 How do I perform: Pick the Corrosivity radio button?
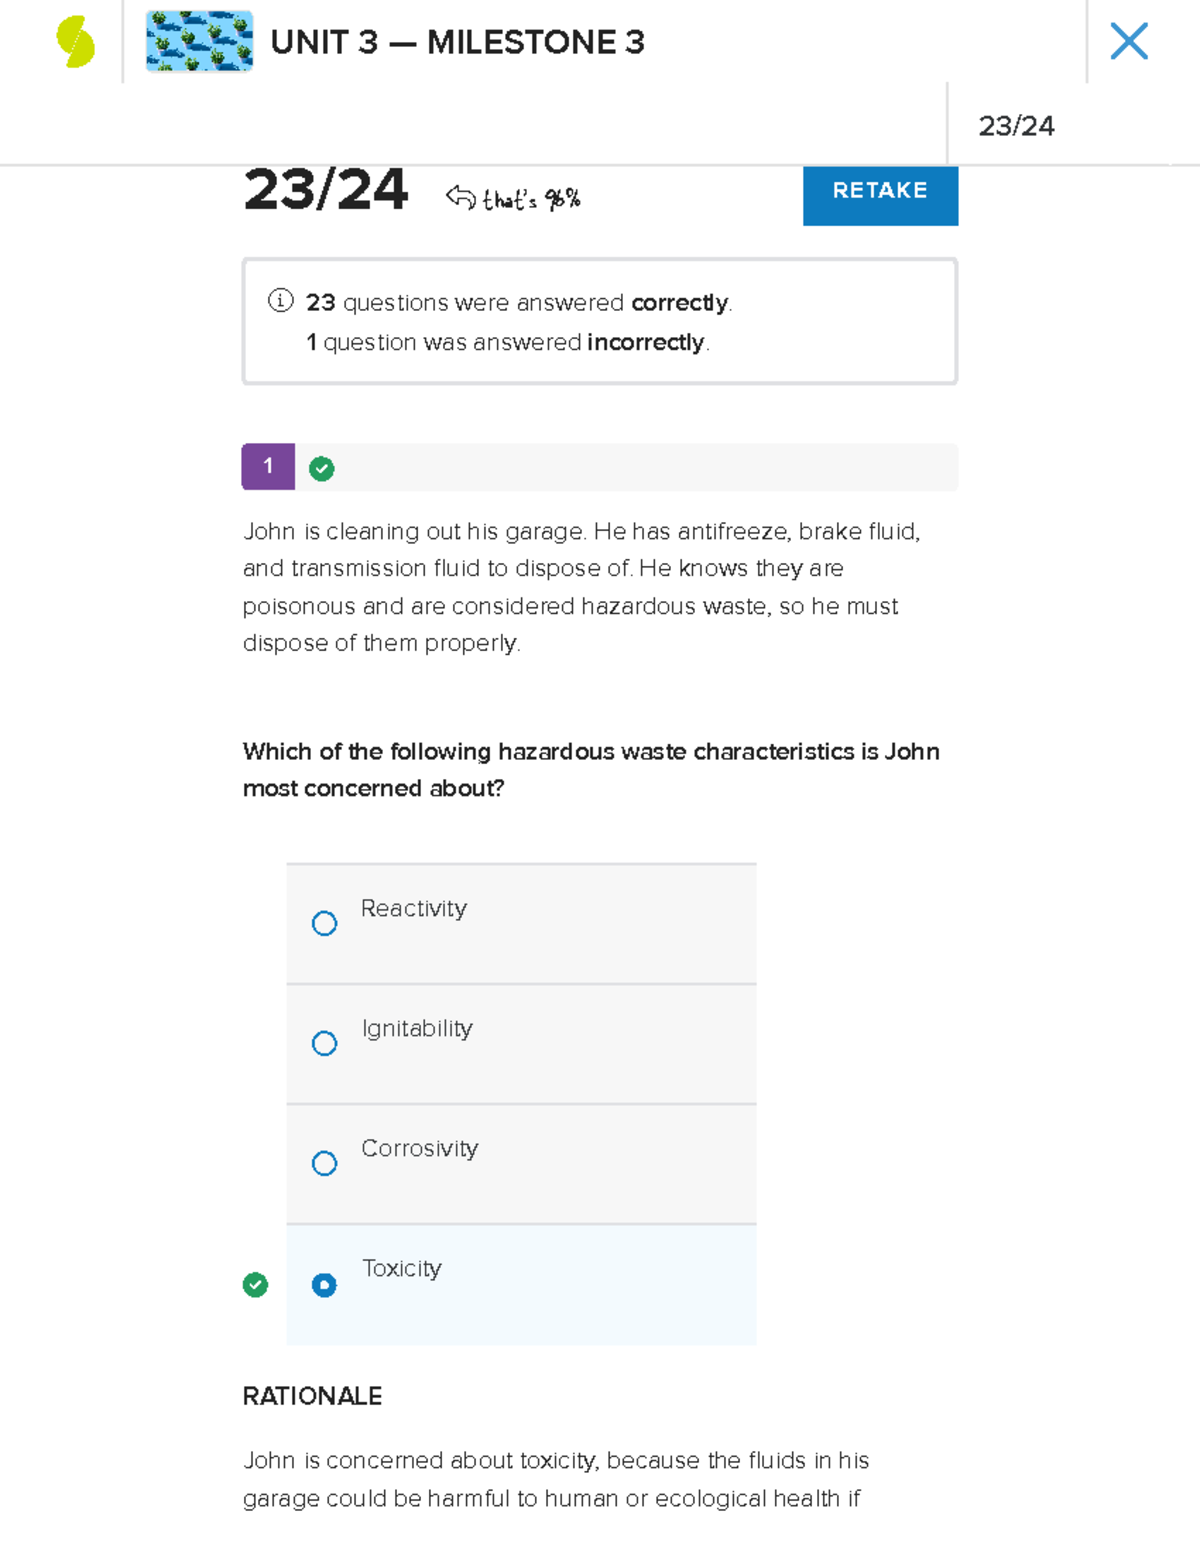324,1163
